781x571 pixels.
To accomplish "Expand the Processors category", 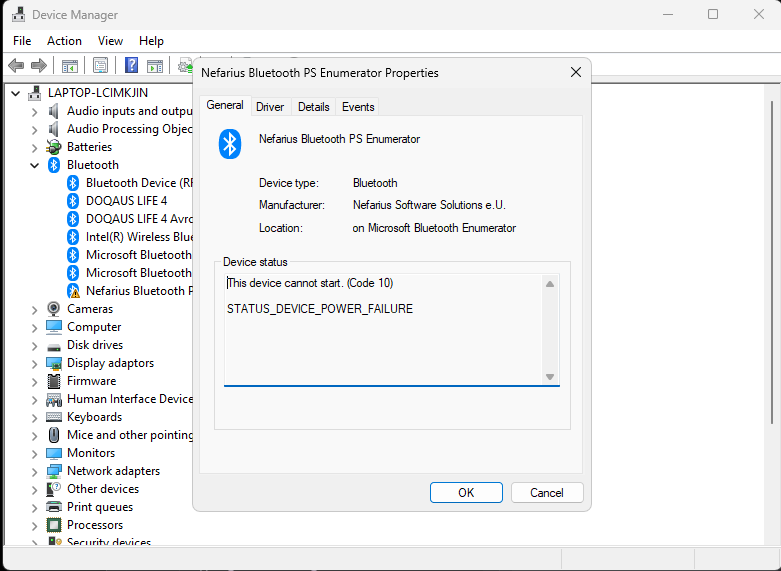I will tap(34, 526).
